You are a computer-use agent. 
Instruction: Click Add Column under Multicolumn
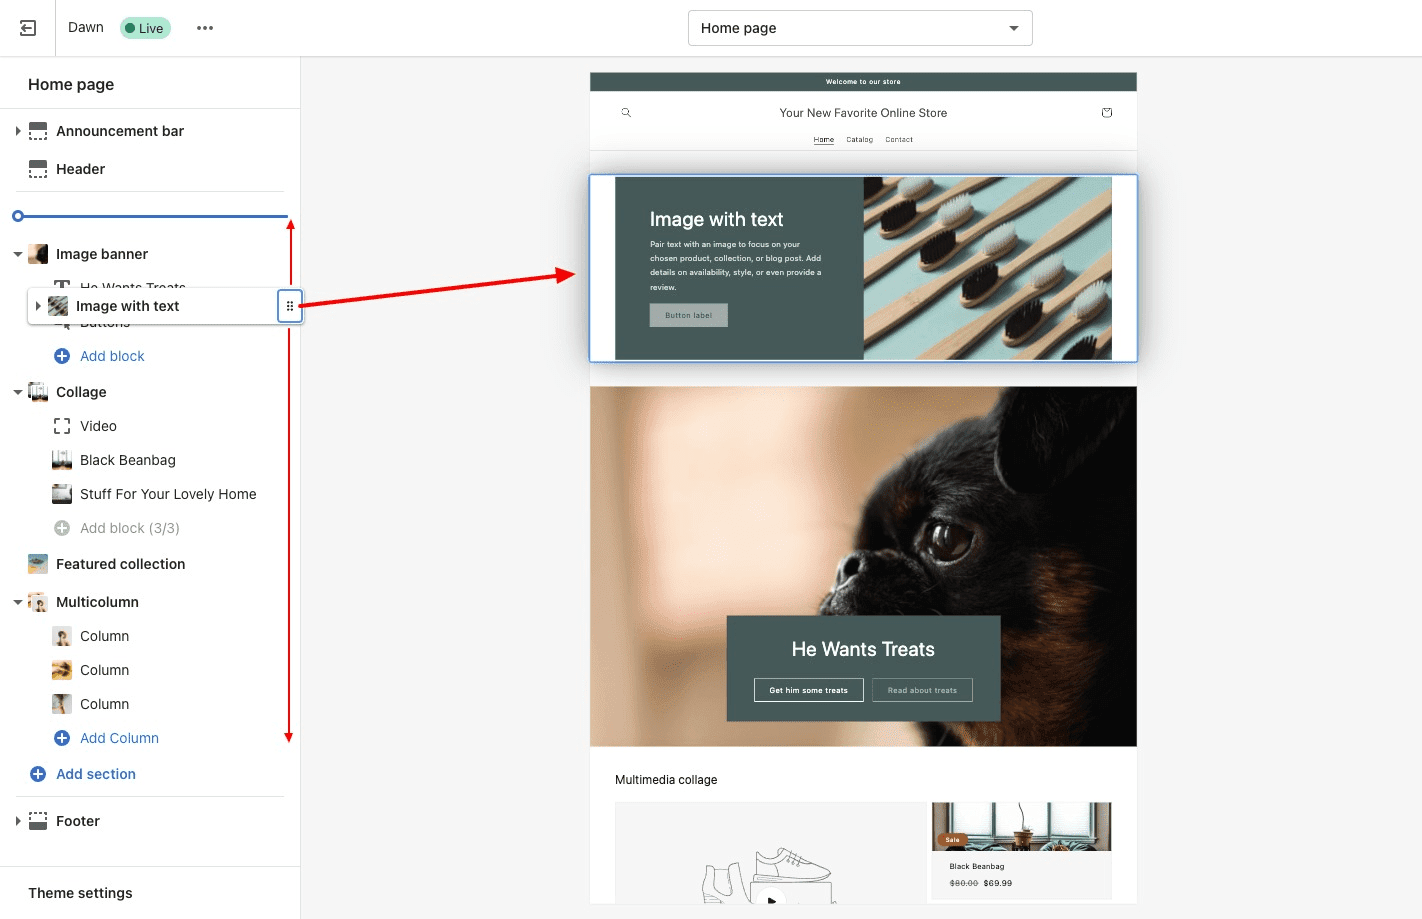(119, 737)
